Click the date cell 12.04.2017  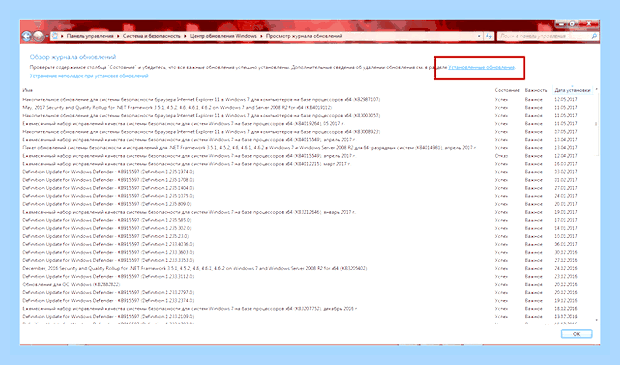click(566, 155)
